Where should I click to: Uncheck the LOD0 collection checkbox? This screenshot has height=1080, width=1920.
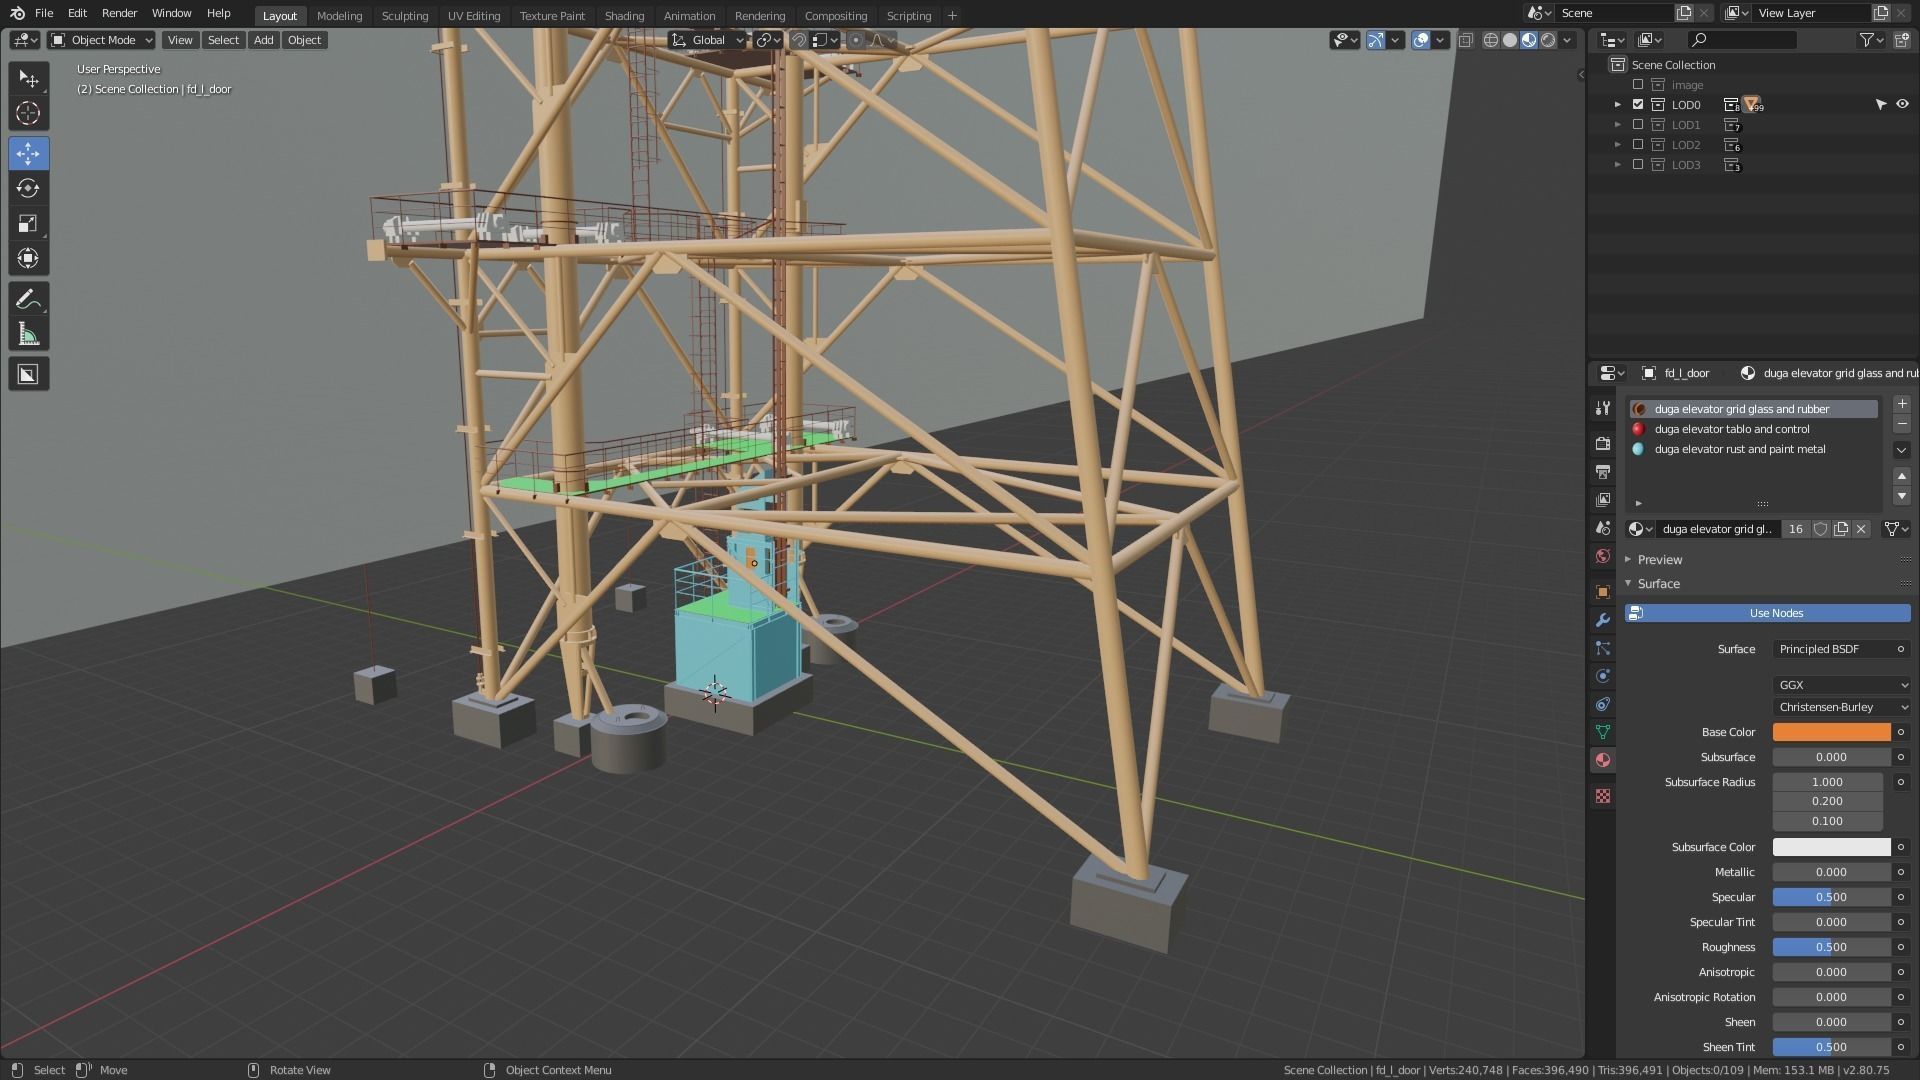click(1638, 104)
